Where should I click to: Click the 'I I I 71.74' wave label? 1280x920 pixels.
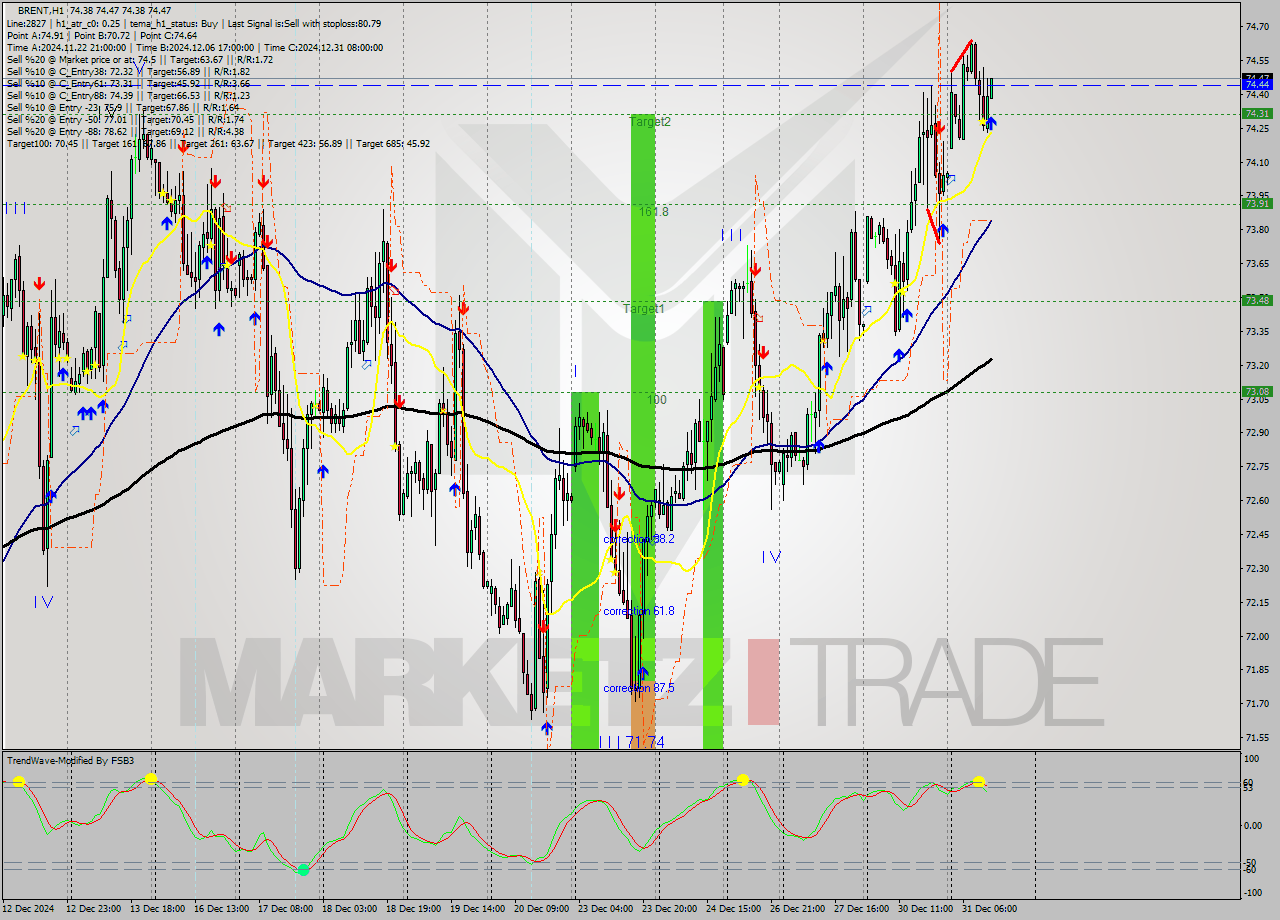click(631, 742)
